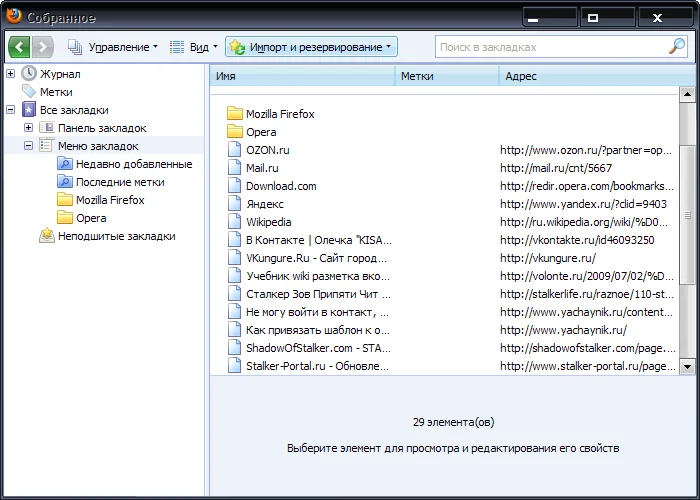Select the VKungure.Ru bookmark page icon
Image resolution: width=700 pixels, height=500 pixels.
(234, 258)
